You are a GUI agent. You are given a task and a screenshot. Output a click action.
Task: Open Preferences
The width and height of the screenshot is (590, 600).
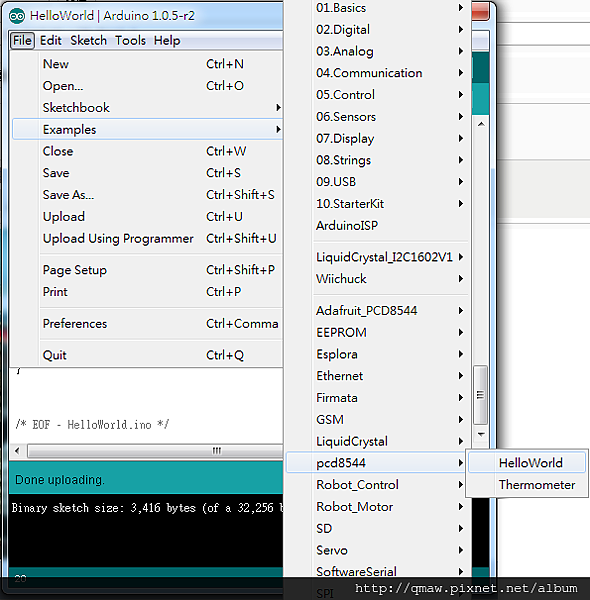148,324
